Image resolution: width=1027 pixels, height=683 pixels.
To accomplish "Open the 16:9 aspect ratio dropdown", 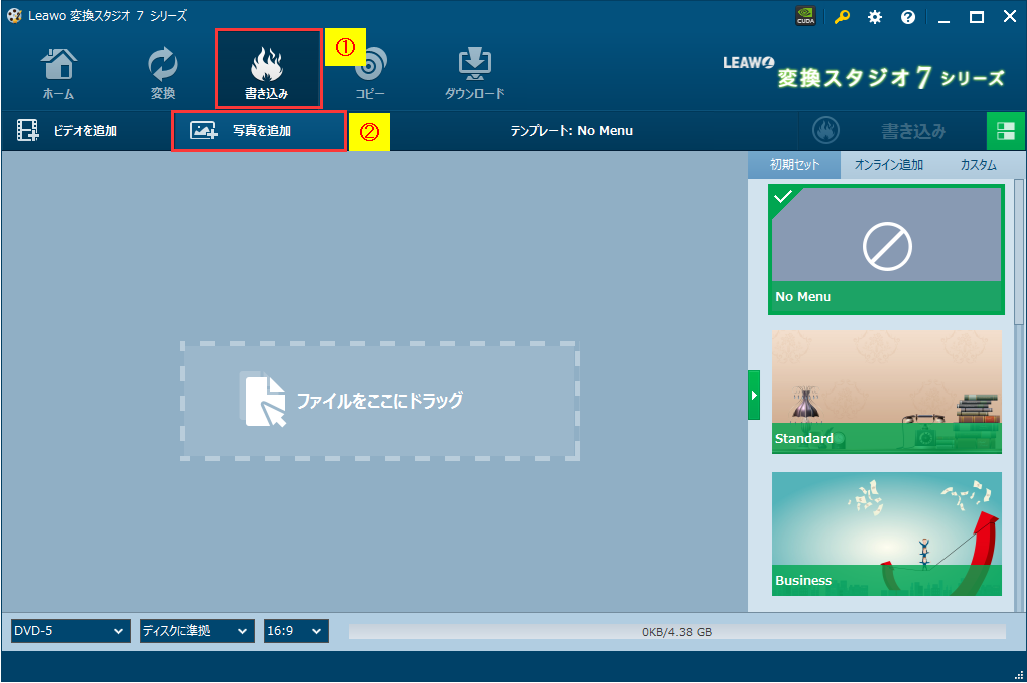I will click(296, 631).
